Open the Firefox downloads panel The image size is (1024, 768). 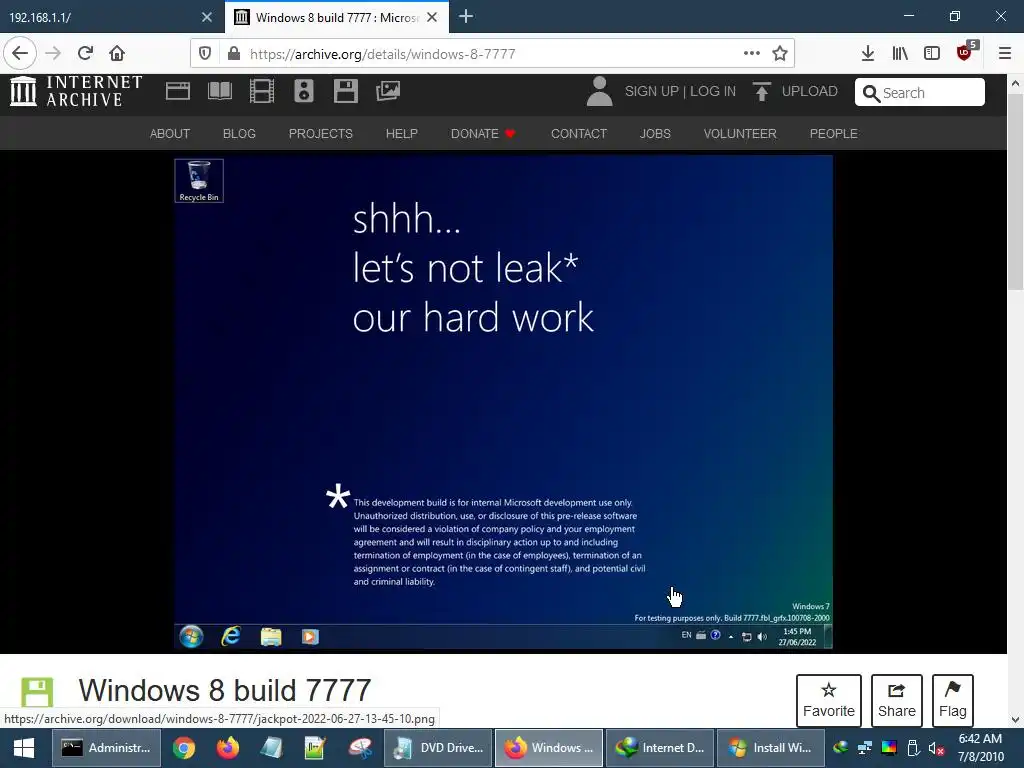pos(868,54)
